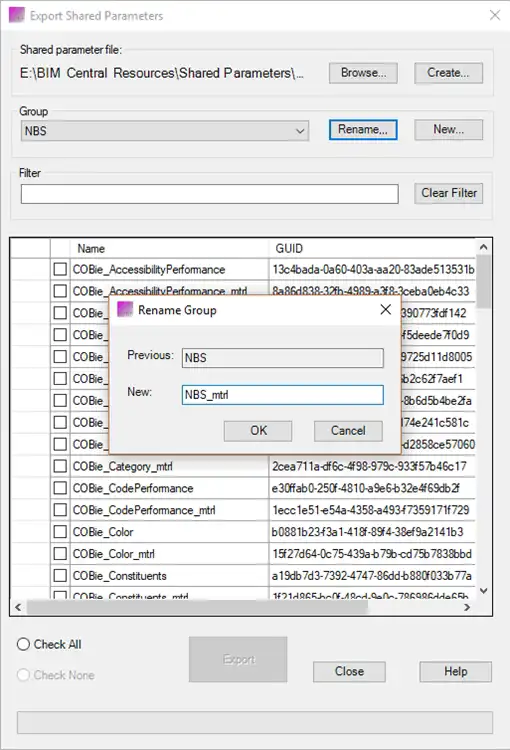Click the GUID cell starting with 13c4bada
The height and width of the screenshot is (750, 510).
[x=373, y=269]
